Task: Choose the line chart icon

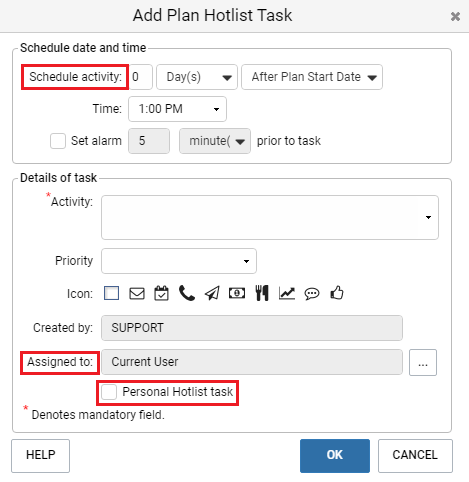Action: [287, 293]
